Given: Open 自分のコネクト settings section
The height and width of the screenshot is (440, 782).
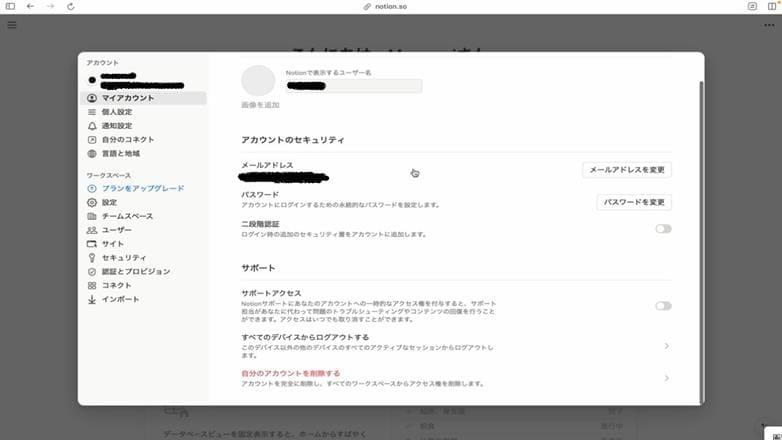Looking at the screenshot, I should coord(144,140).
